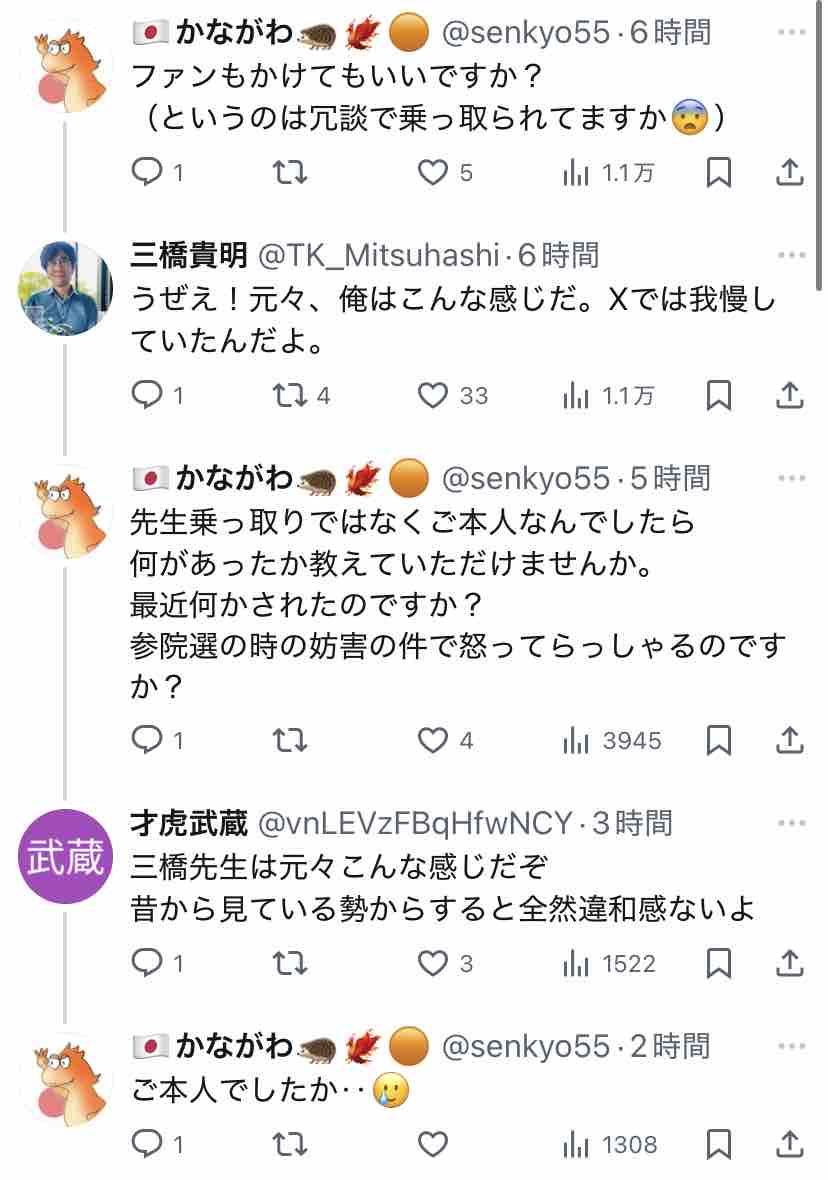Viewport: 828px width, 1180px height.
Task: Open @TK_Mitsuhashi profile handle
Action: (x=379, y=256)
